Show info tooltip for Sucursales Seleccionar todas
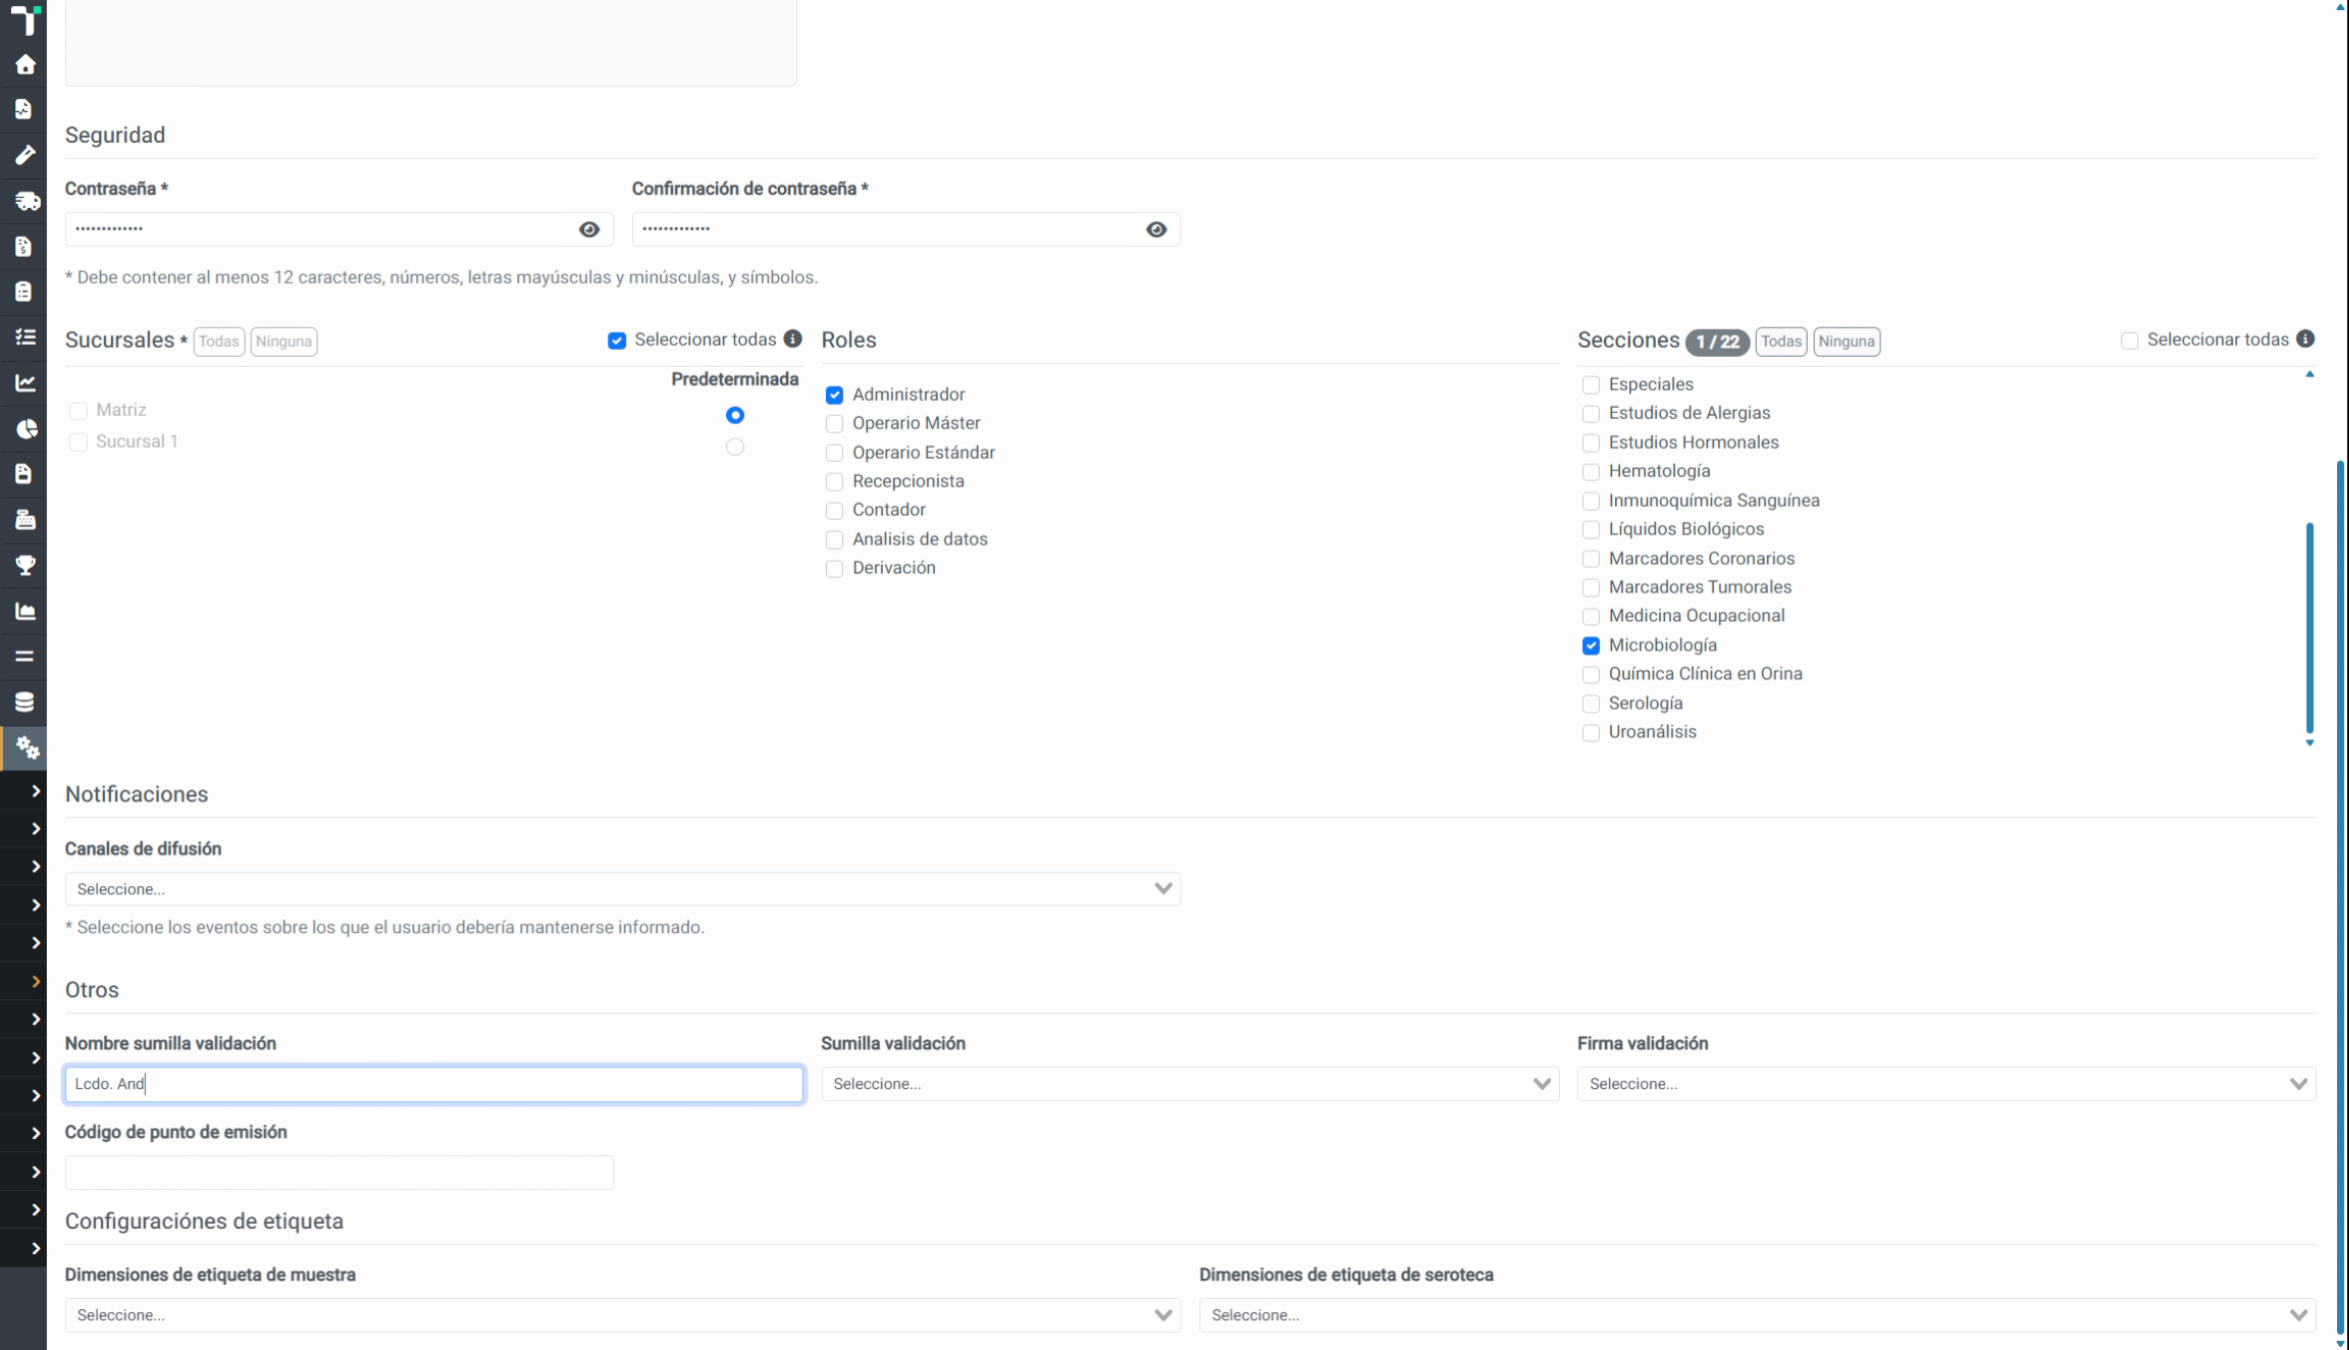This screenshot has height=1350, width=2349. [x=793, y=339]
